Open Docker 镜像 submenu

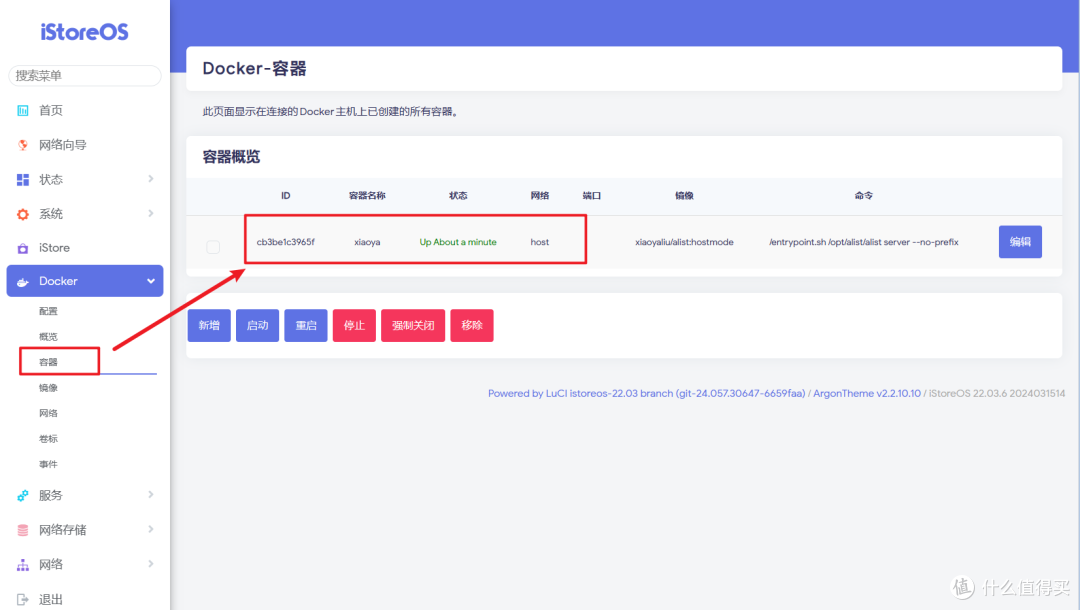[48, 388]
